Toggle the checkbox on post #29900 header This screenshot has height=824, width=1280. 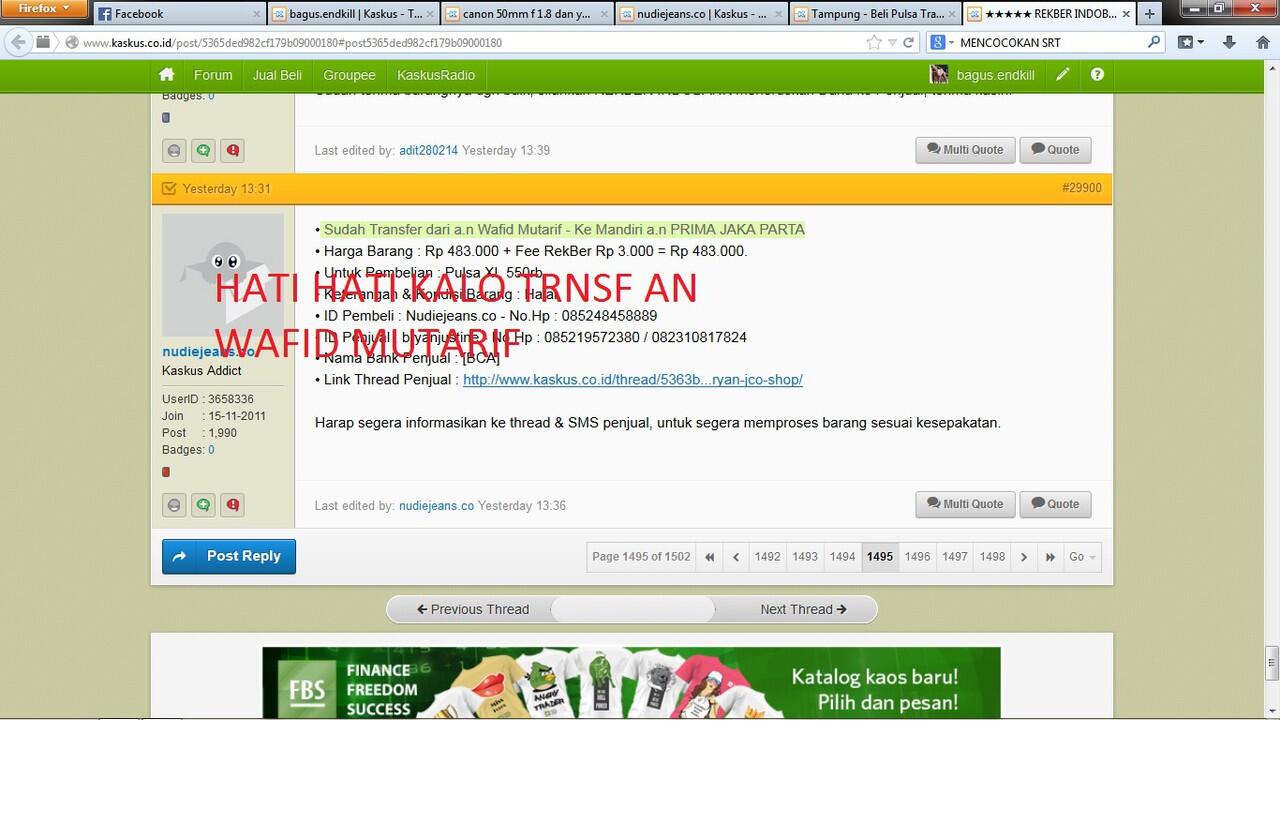(x=168, y=188)
